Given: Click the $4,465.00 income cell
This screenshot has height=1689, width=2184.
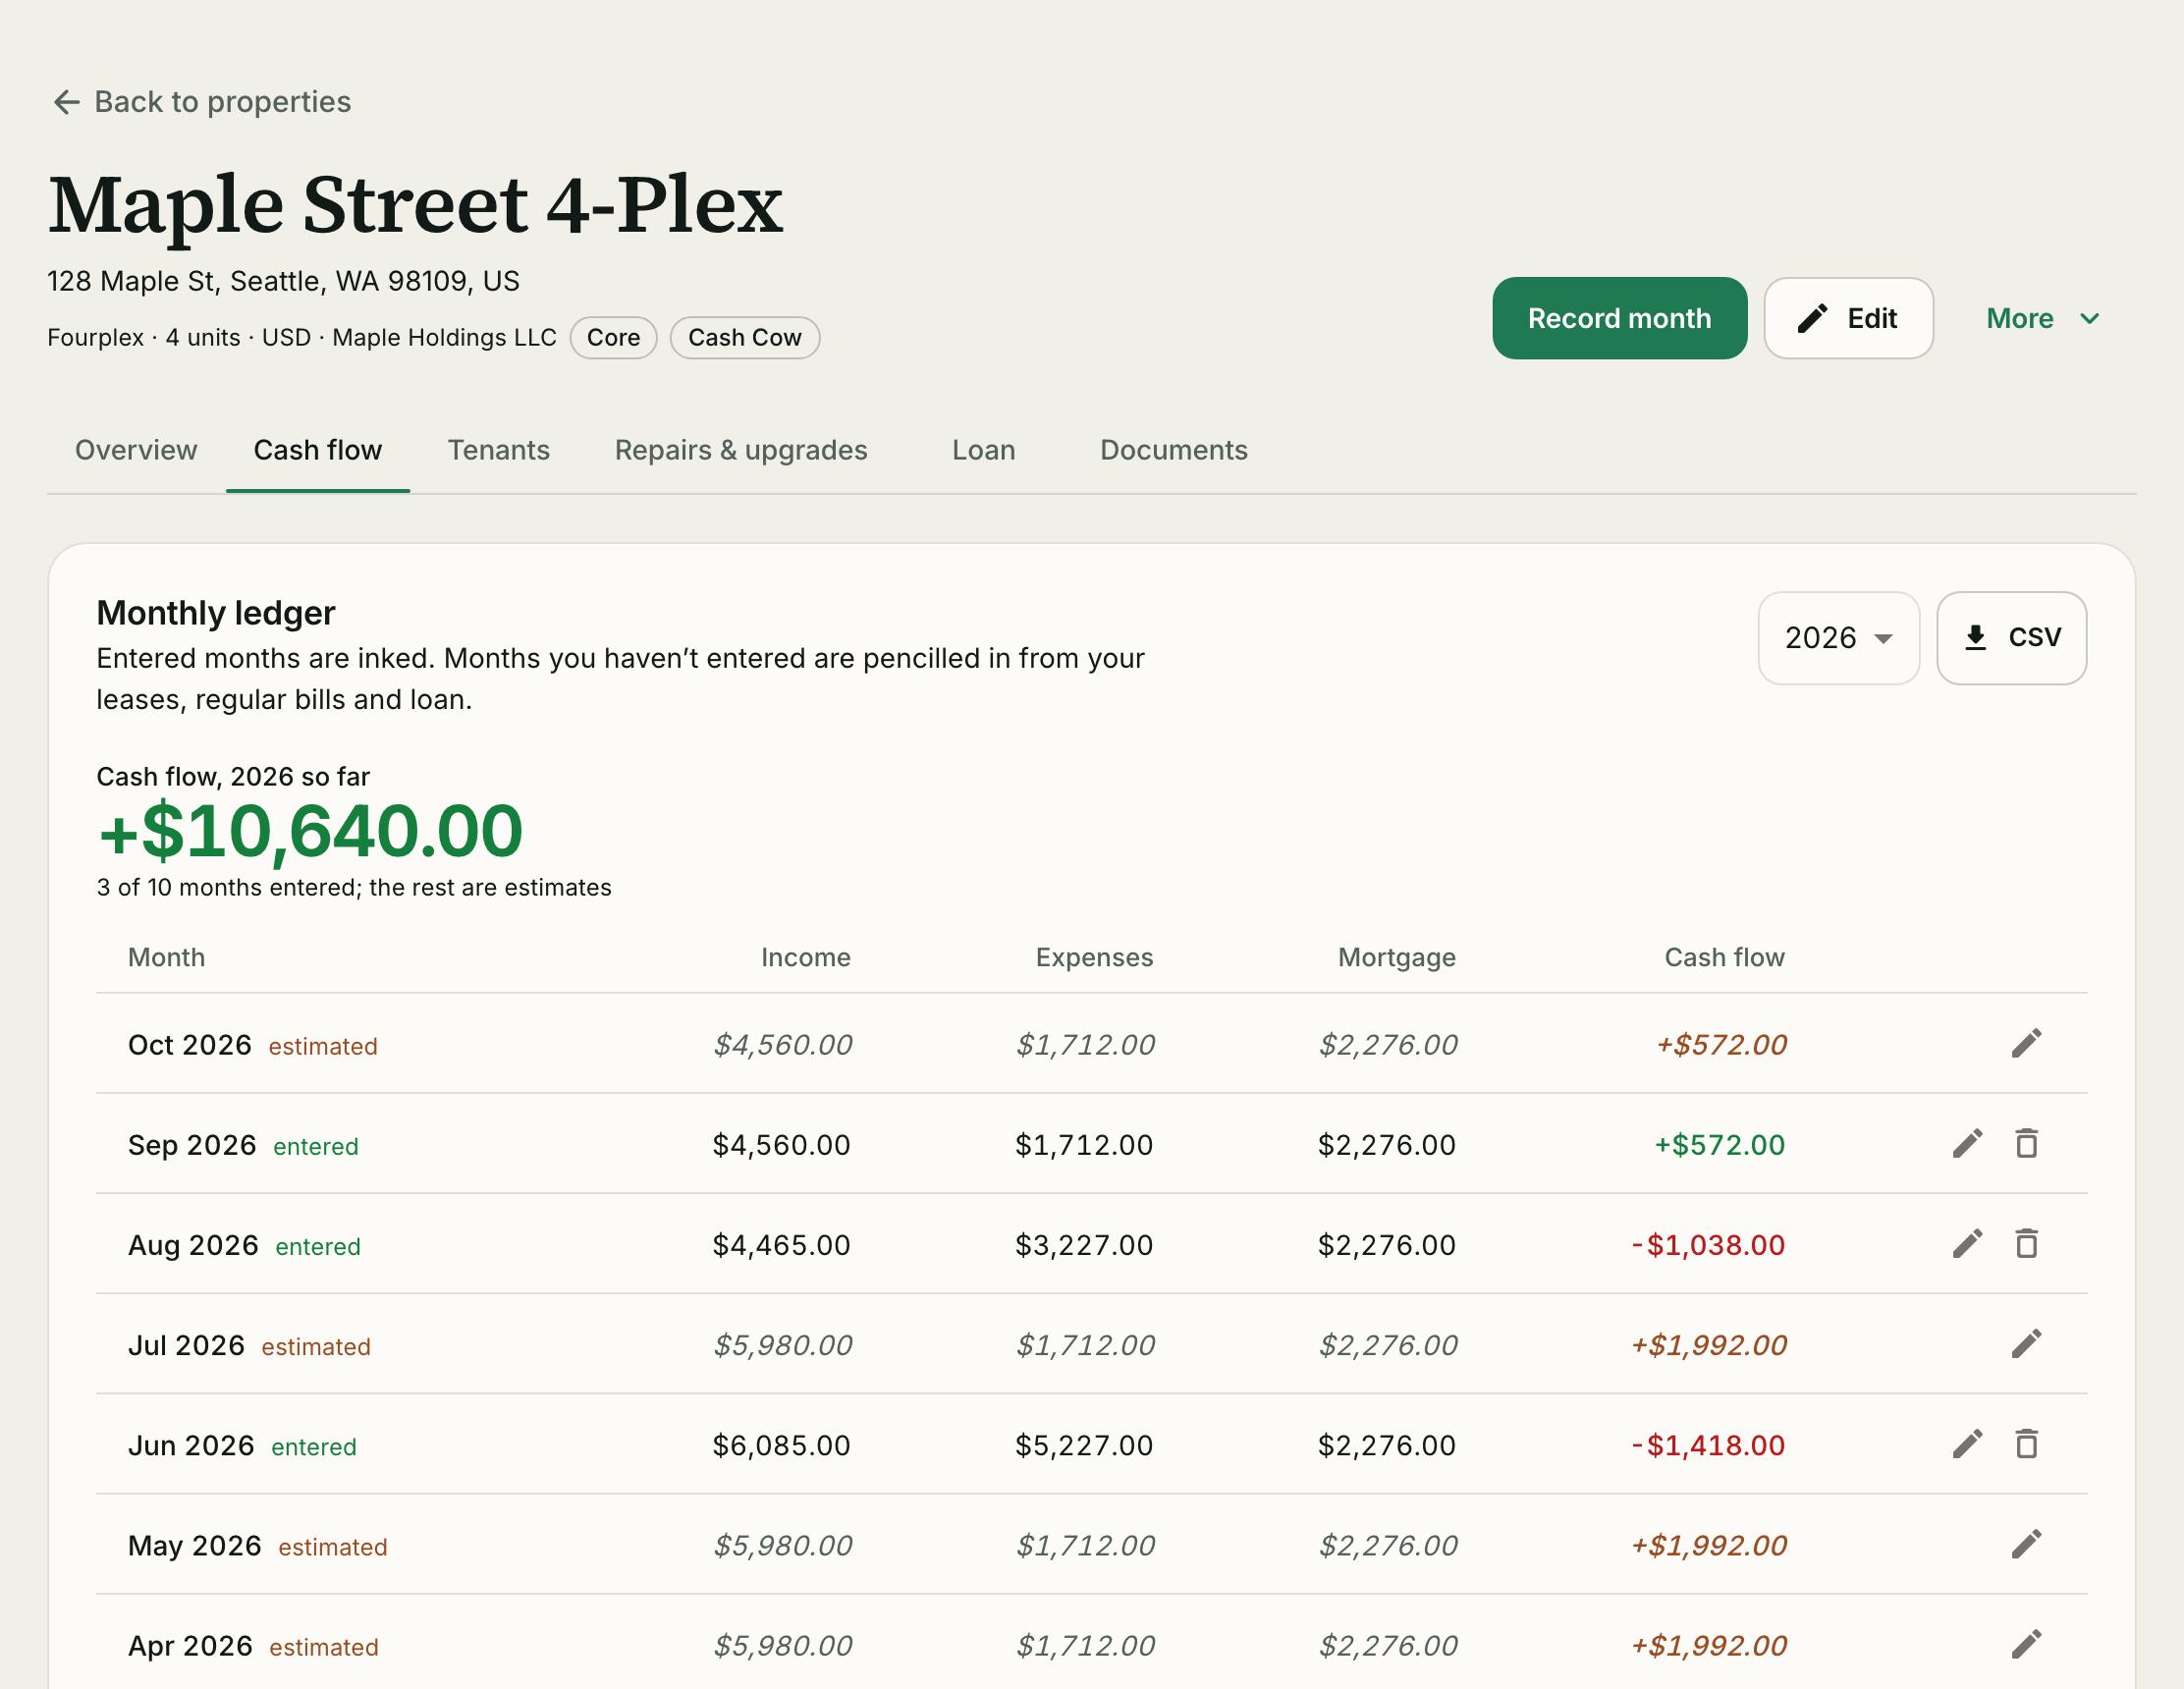Looking at the screenshot, I should pos(781,1245).
